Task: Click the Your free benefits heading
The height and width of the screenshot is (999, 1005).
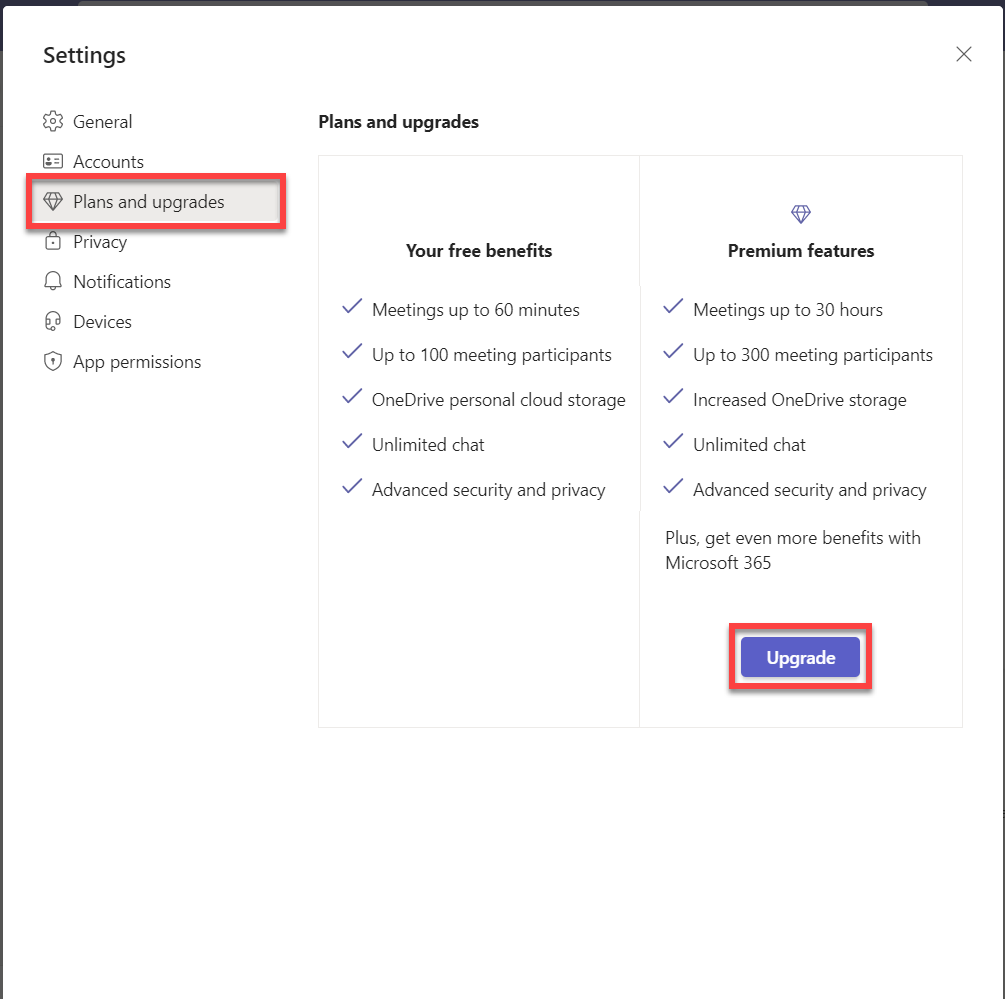Action: [x=479, y=251]
